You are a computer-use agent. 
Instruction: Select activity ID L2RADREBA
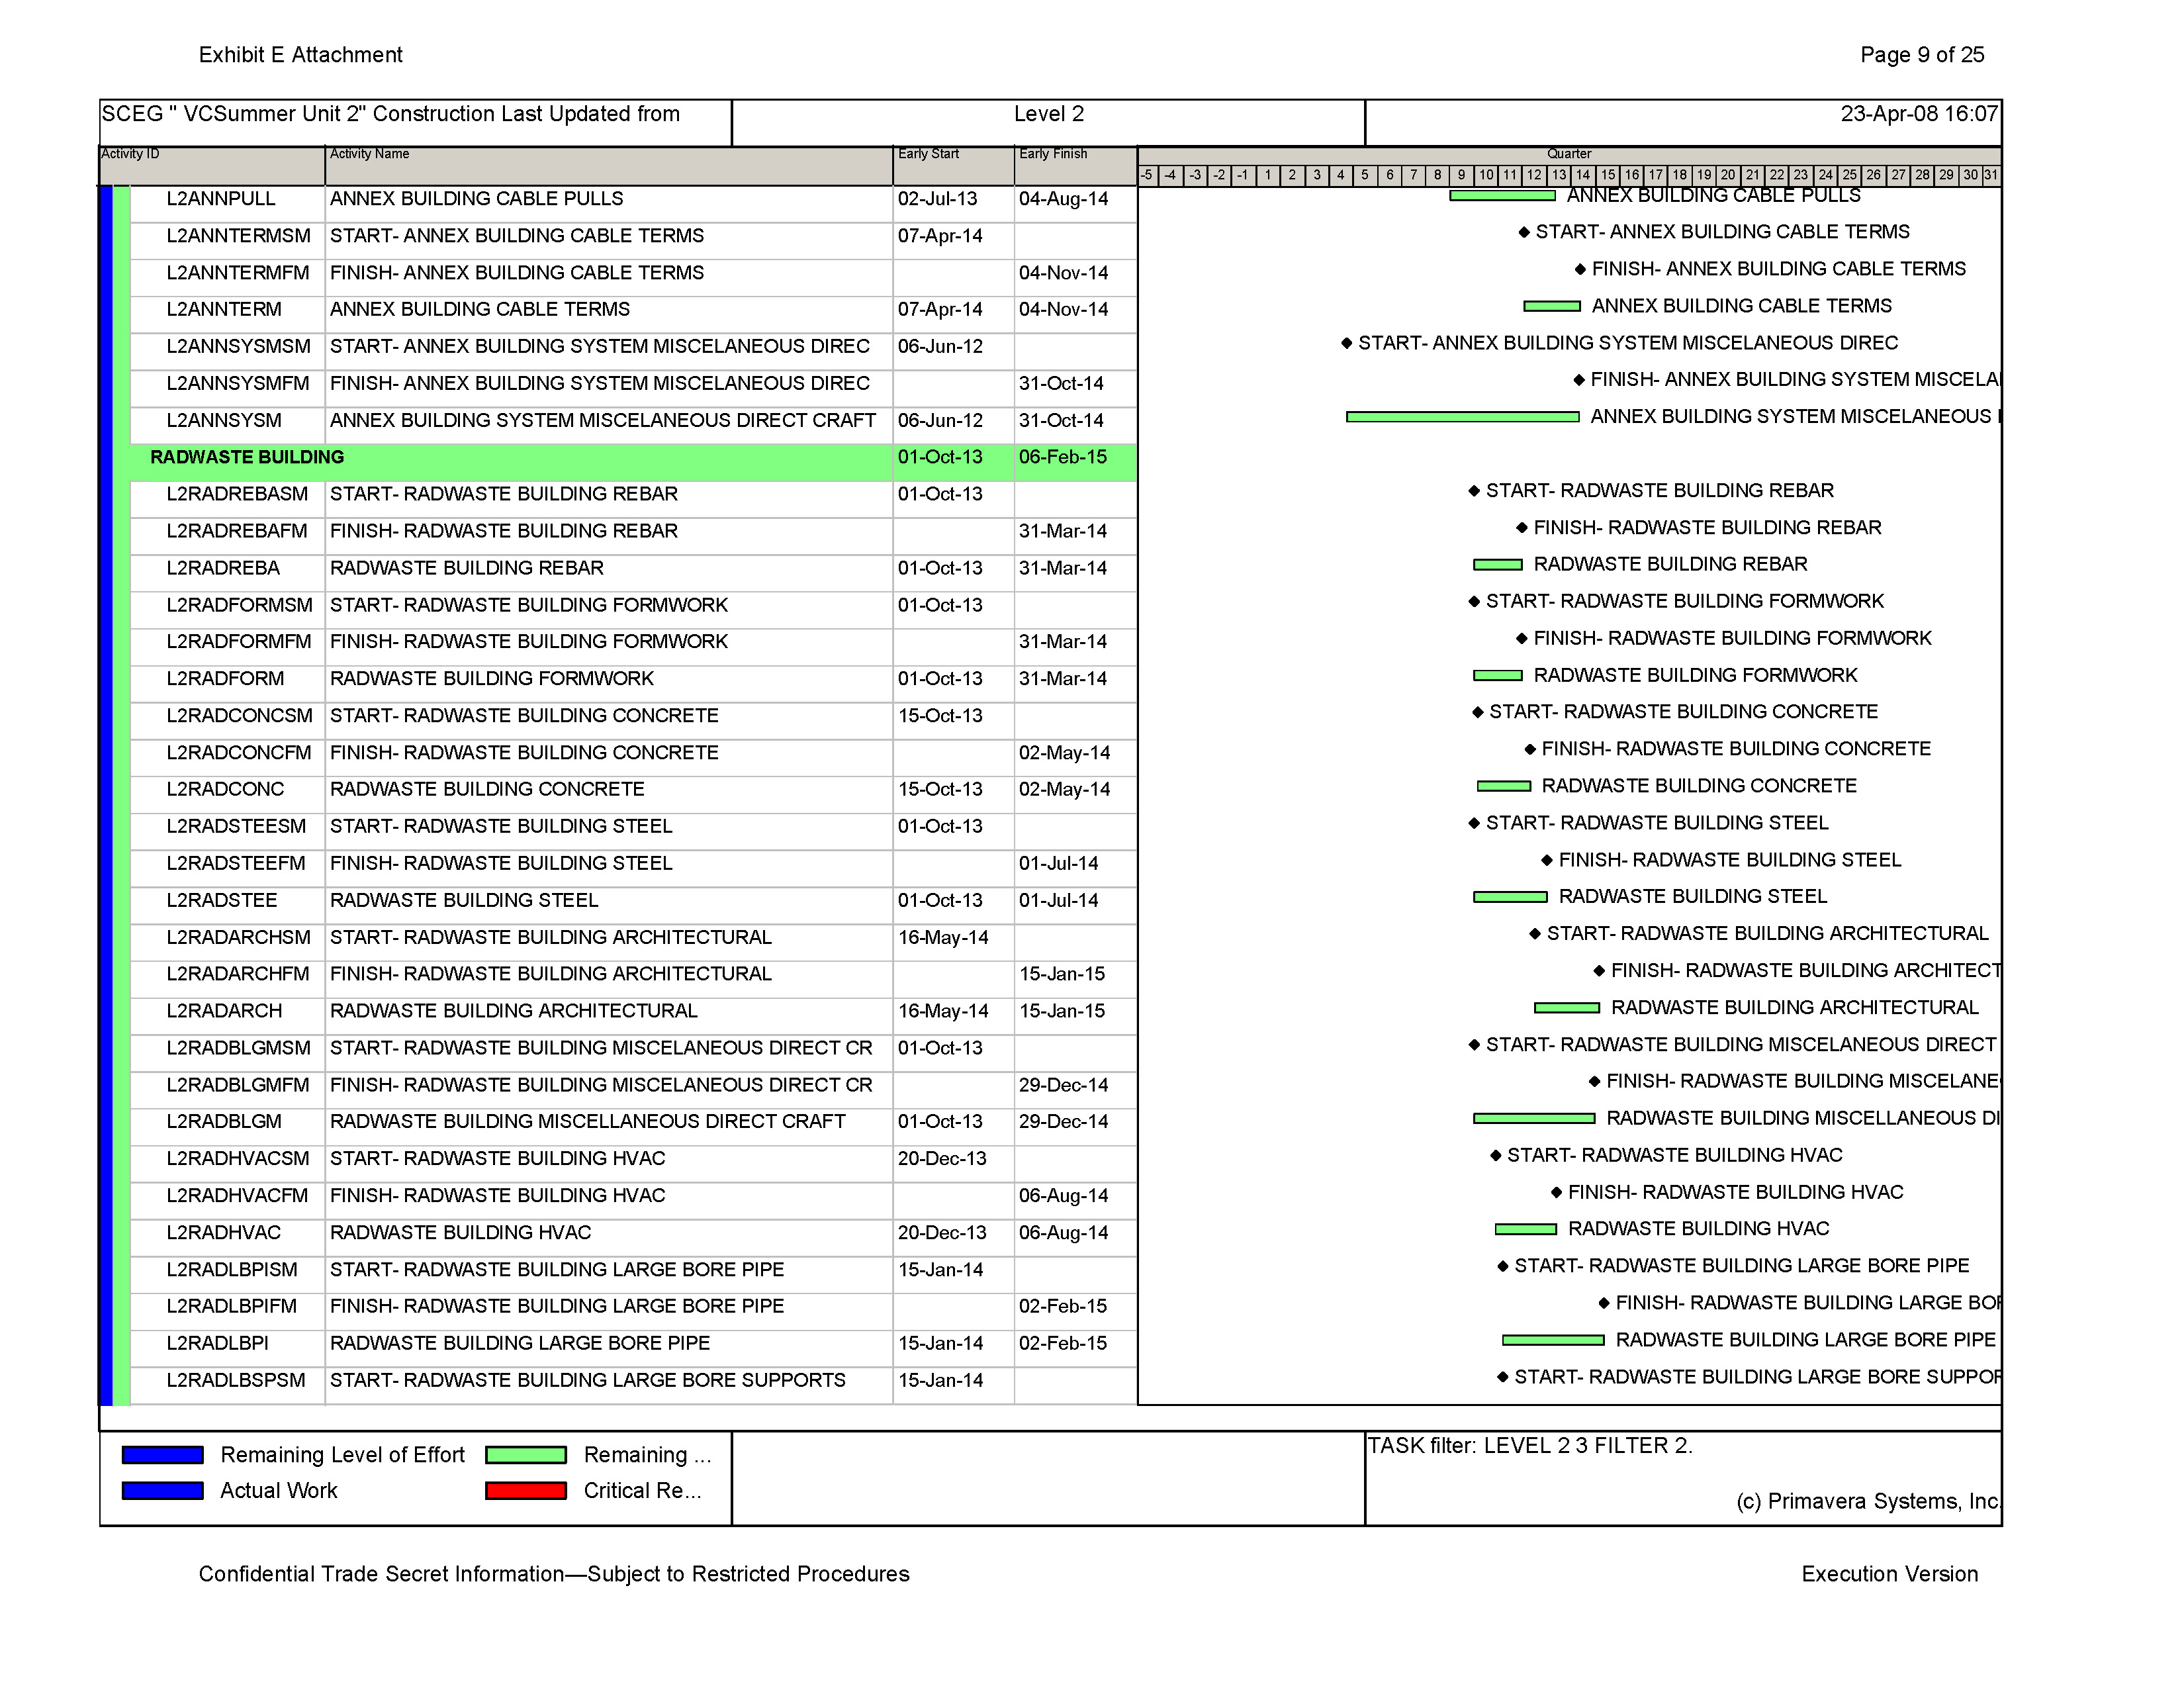click(x=223, y=568)
